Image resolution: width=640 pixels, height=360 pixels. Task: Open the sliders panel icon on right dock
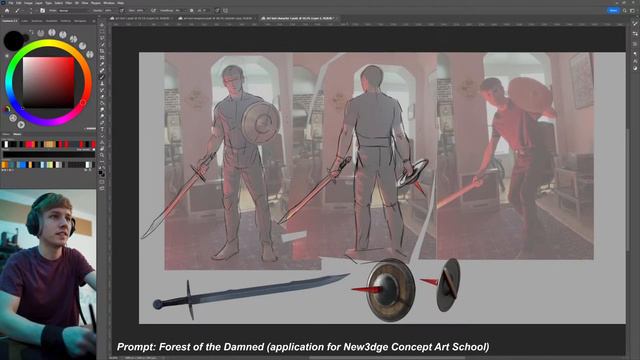click(635, 34)
